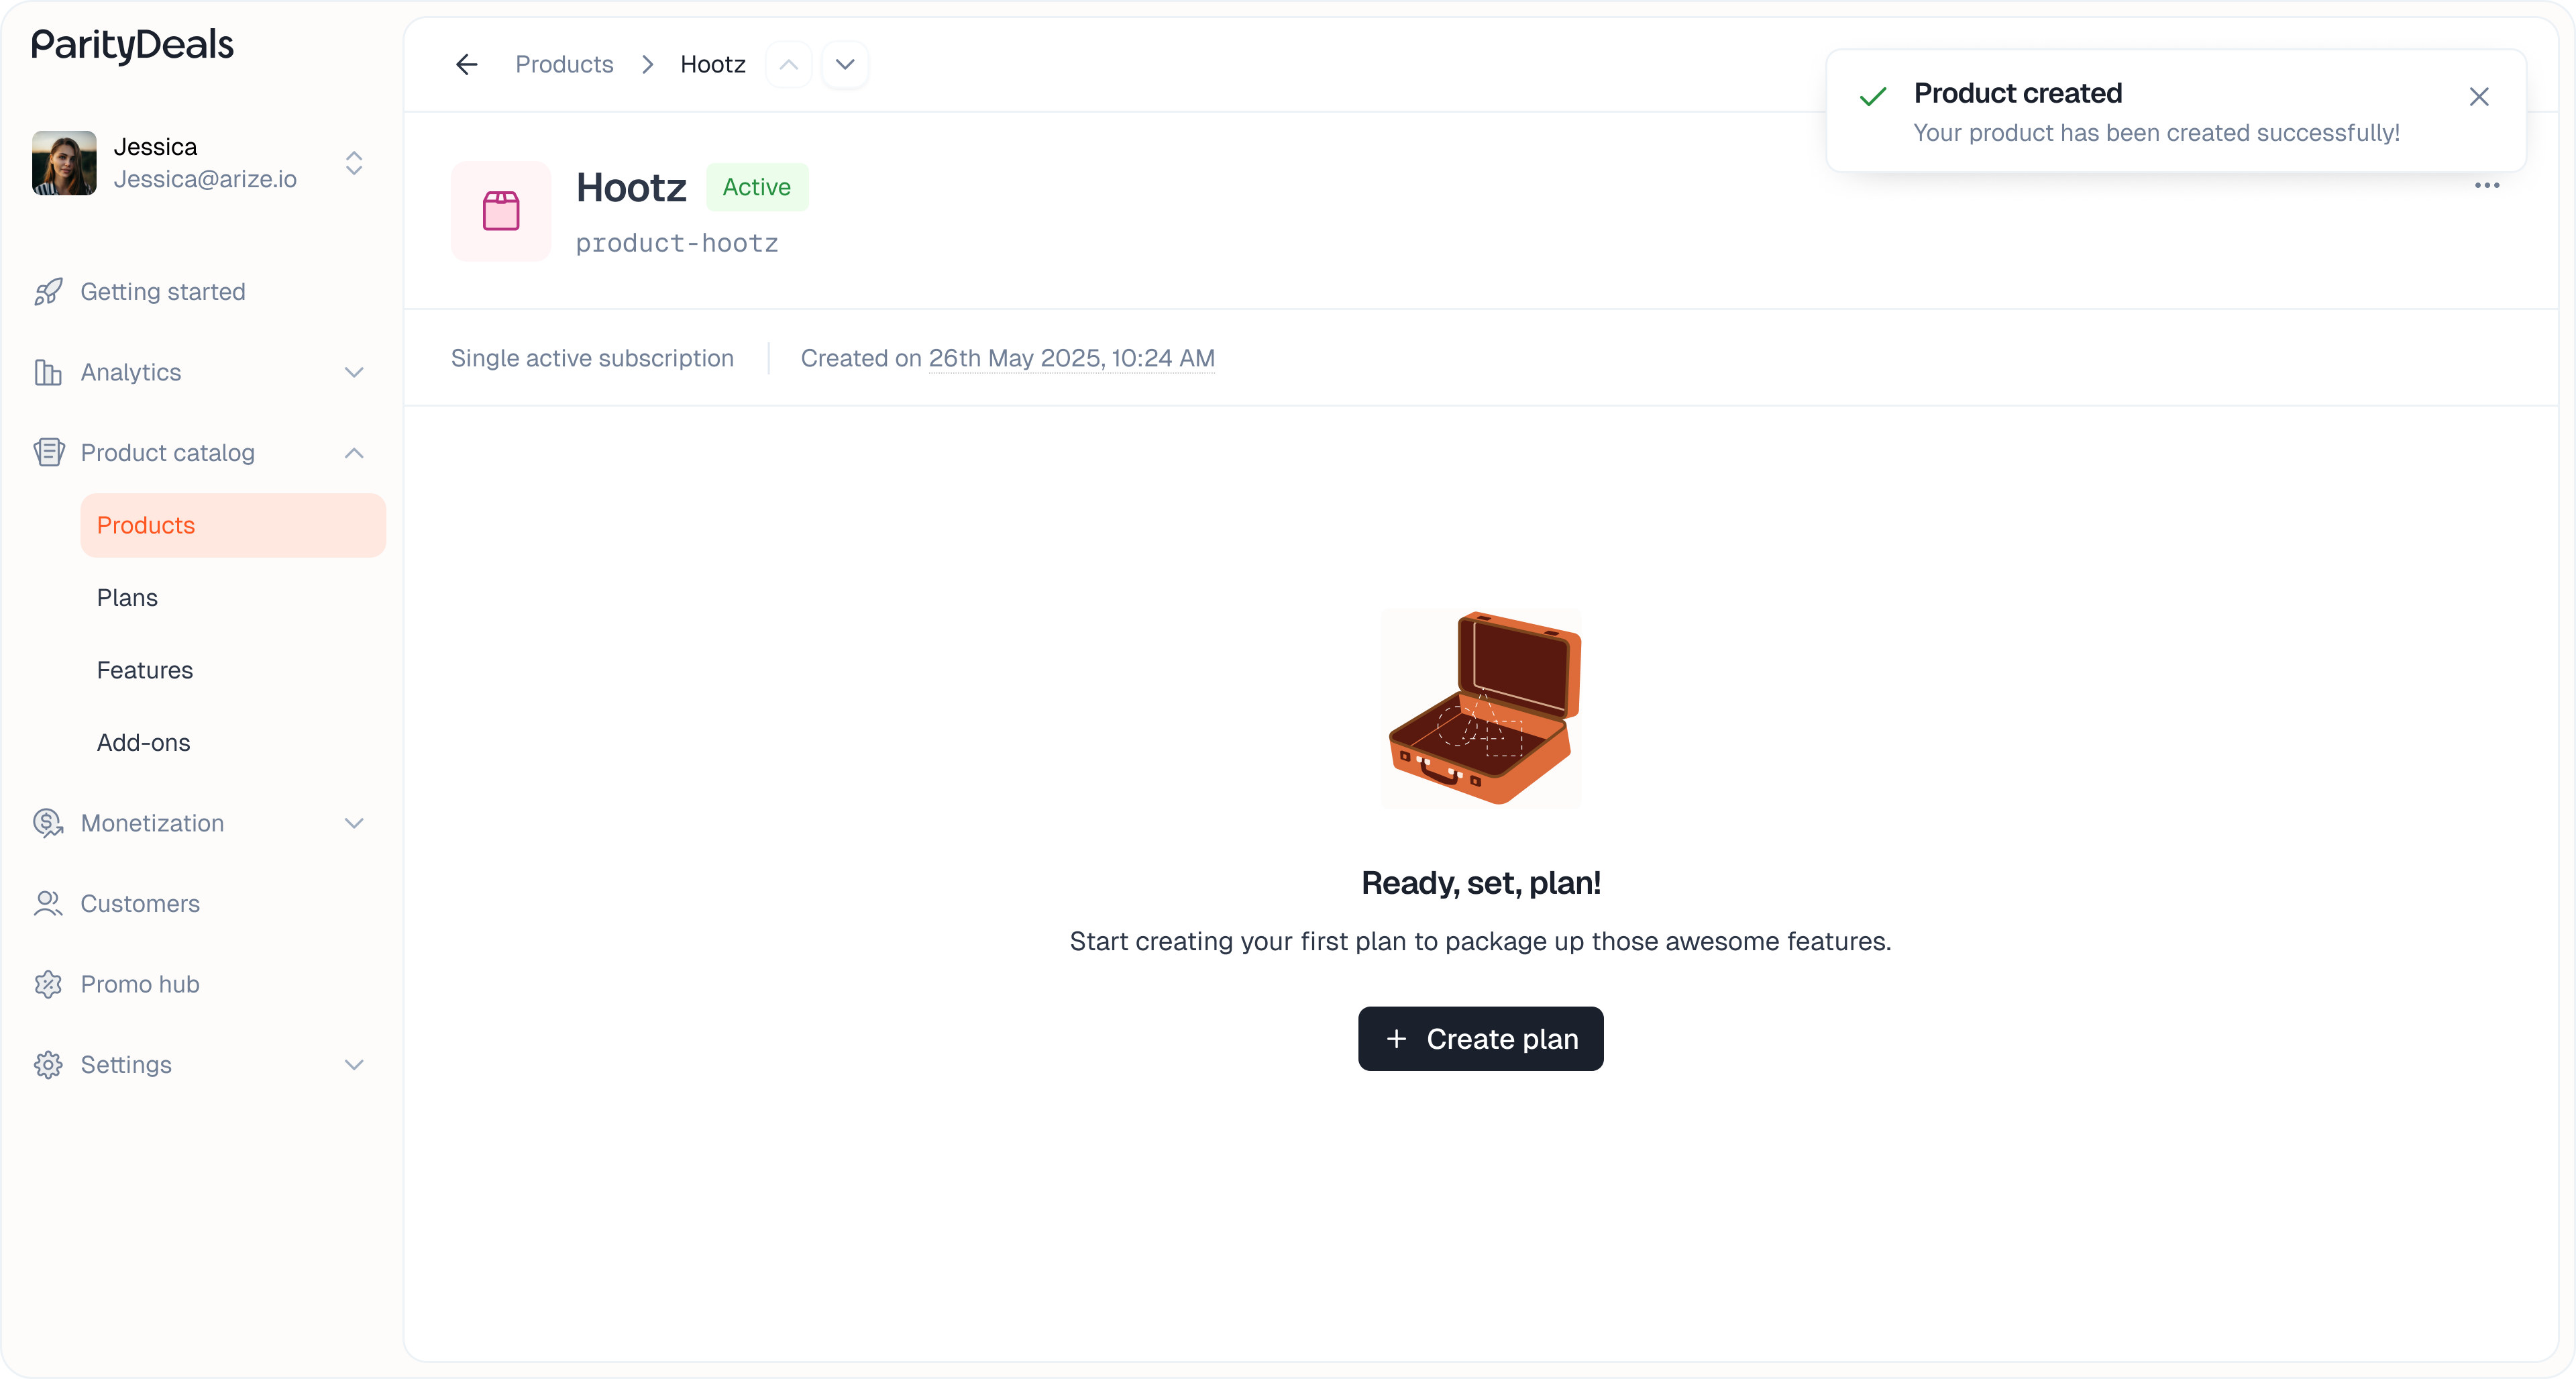Click the Getting started rocket icon
The width and height of the screenshot is (2576, 1379).
(x=48, y=292)
